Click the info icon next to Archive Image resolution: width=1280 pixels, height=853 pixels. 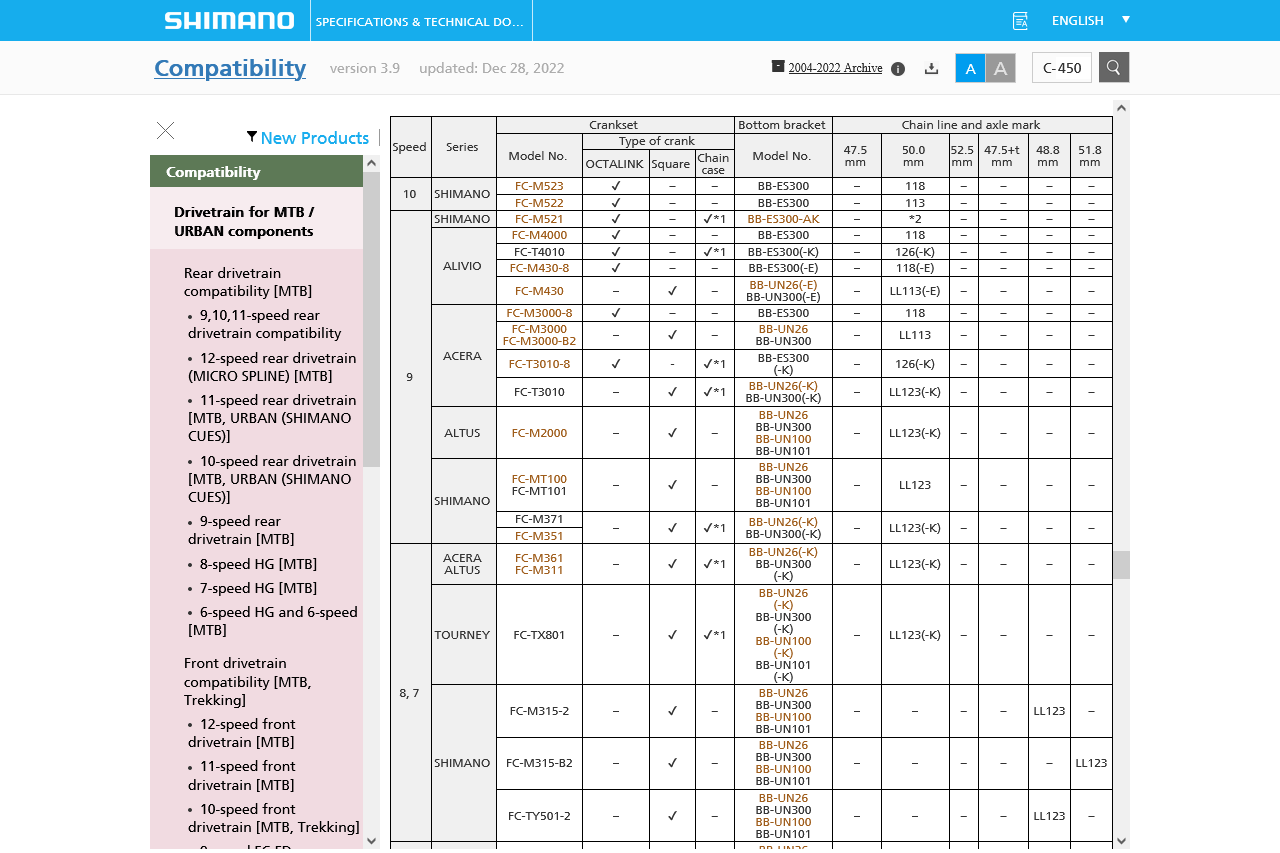click(x=898, y=69)
